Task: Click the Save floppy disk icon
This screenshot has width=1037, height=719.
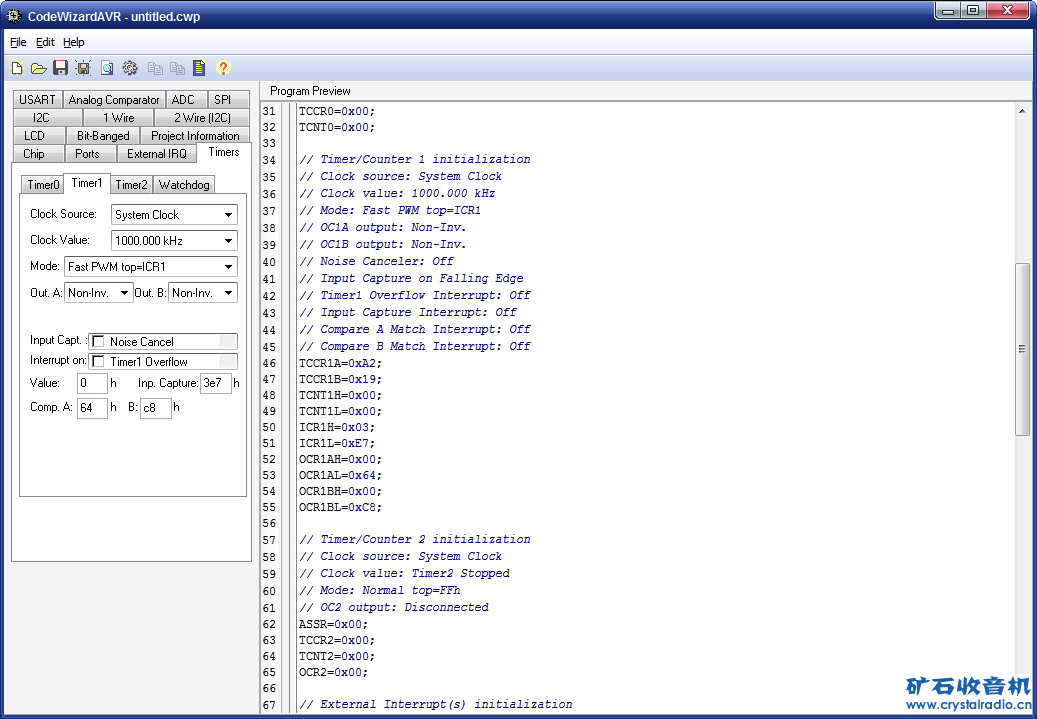Action: tap(61, 68)
